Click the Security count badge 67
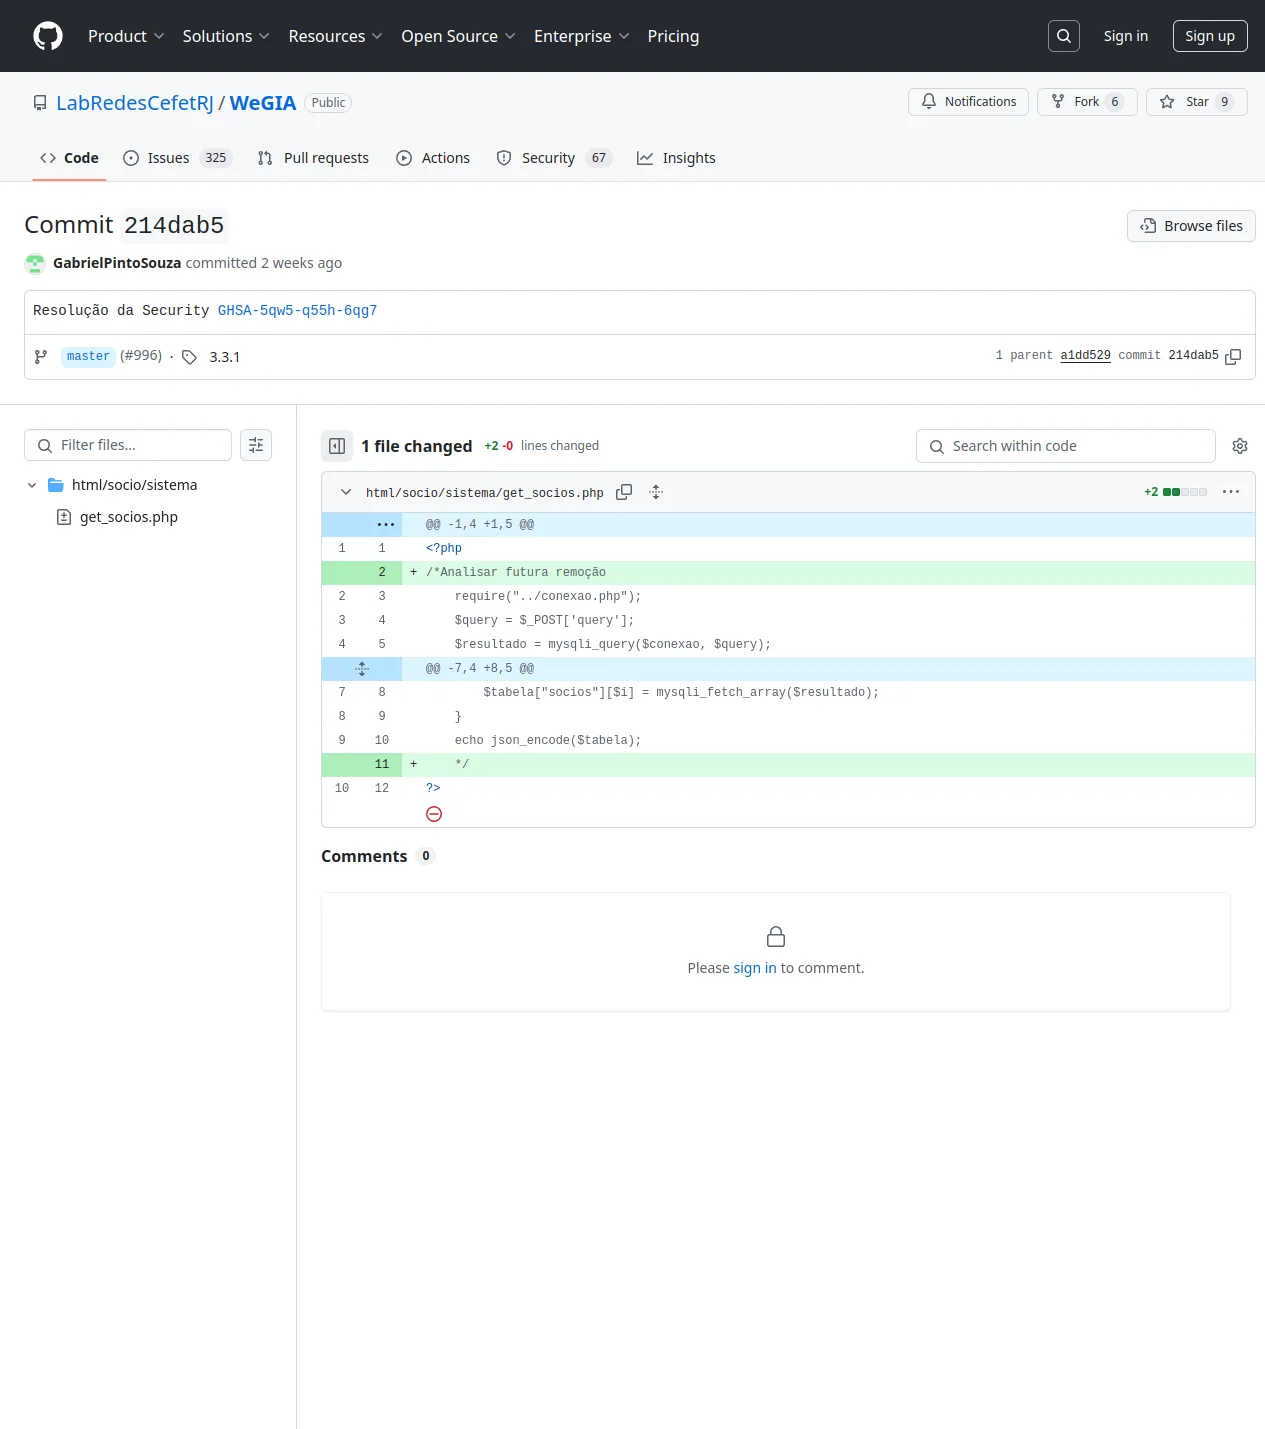 (x=599, y=158)
